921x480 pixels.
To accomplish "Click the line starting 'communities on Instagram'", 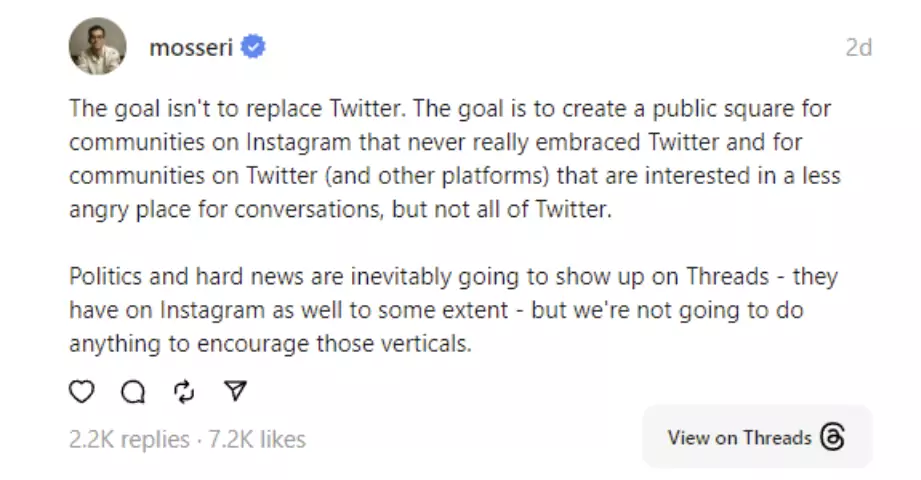I will click(x=436, y=142).
